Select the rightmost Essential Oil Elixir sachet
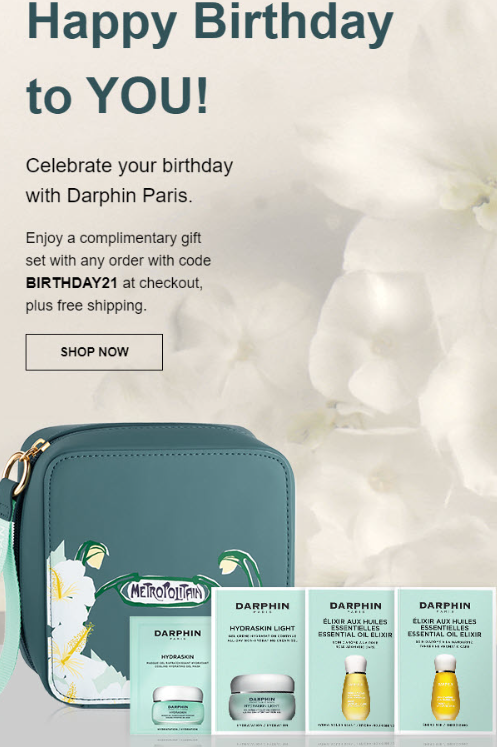 pos(446,659)
